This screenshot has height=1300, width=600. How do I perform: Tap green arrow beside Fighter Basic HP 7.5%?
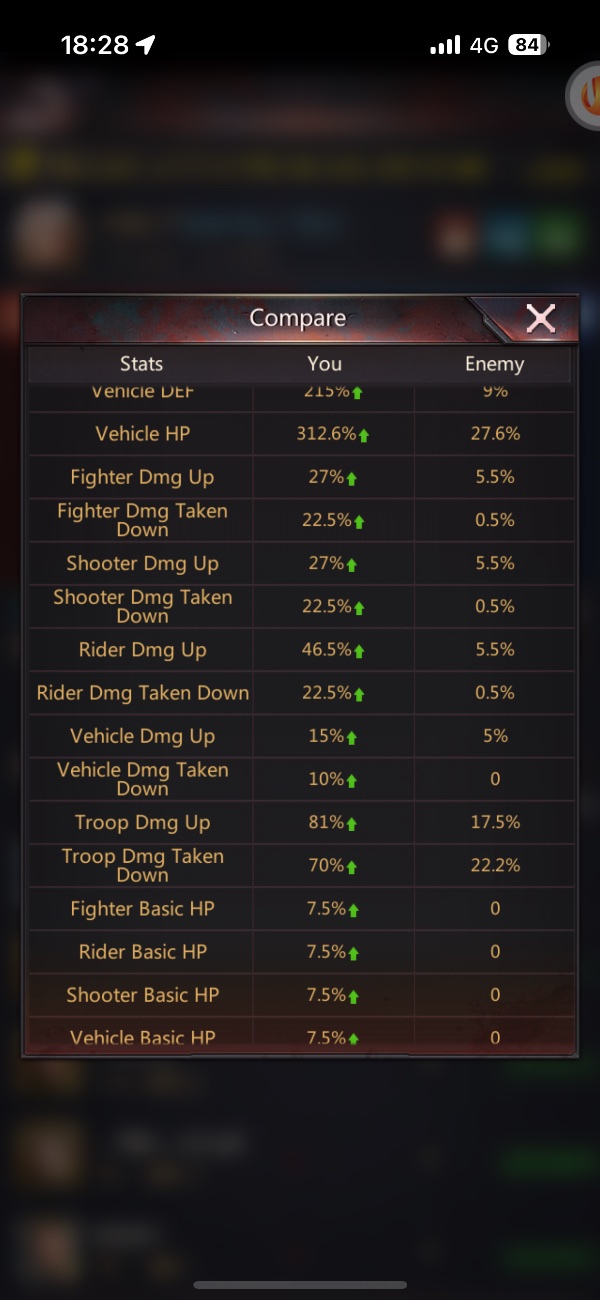coord(354,910)
